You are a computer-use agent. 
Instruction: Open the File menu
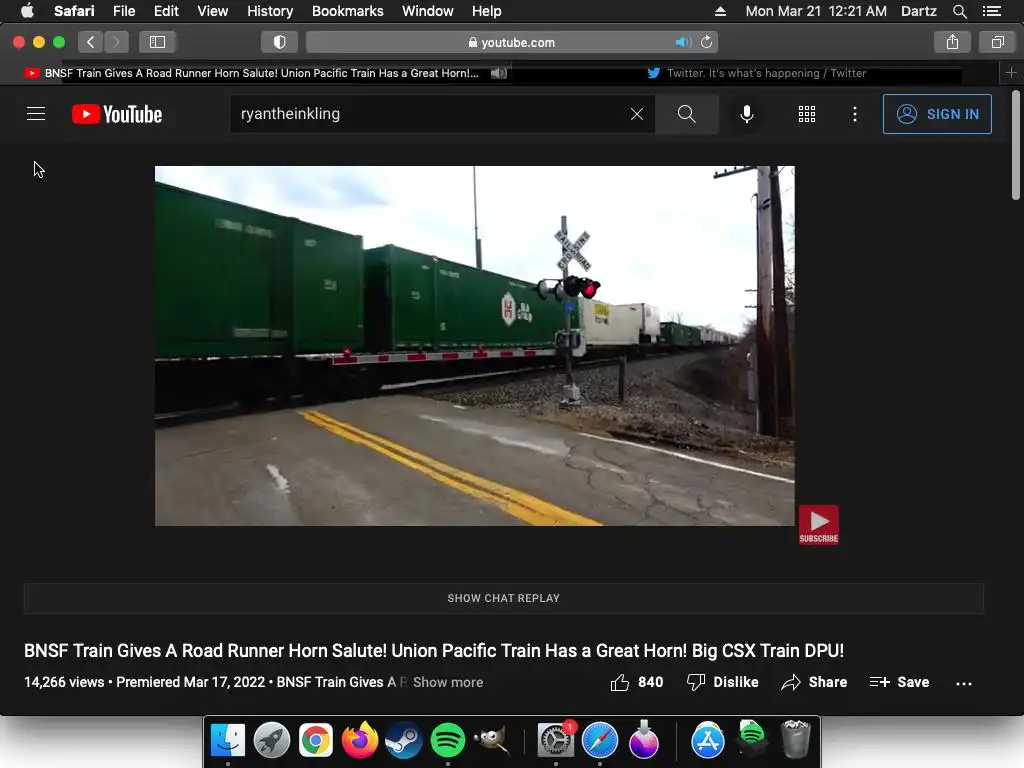(123, 11)
